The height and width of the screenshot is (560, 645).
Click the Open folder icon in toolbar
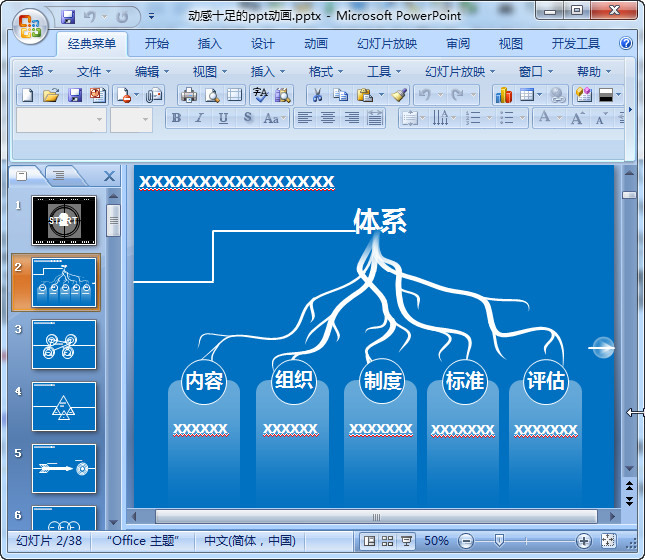pos(51,95)
